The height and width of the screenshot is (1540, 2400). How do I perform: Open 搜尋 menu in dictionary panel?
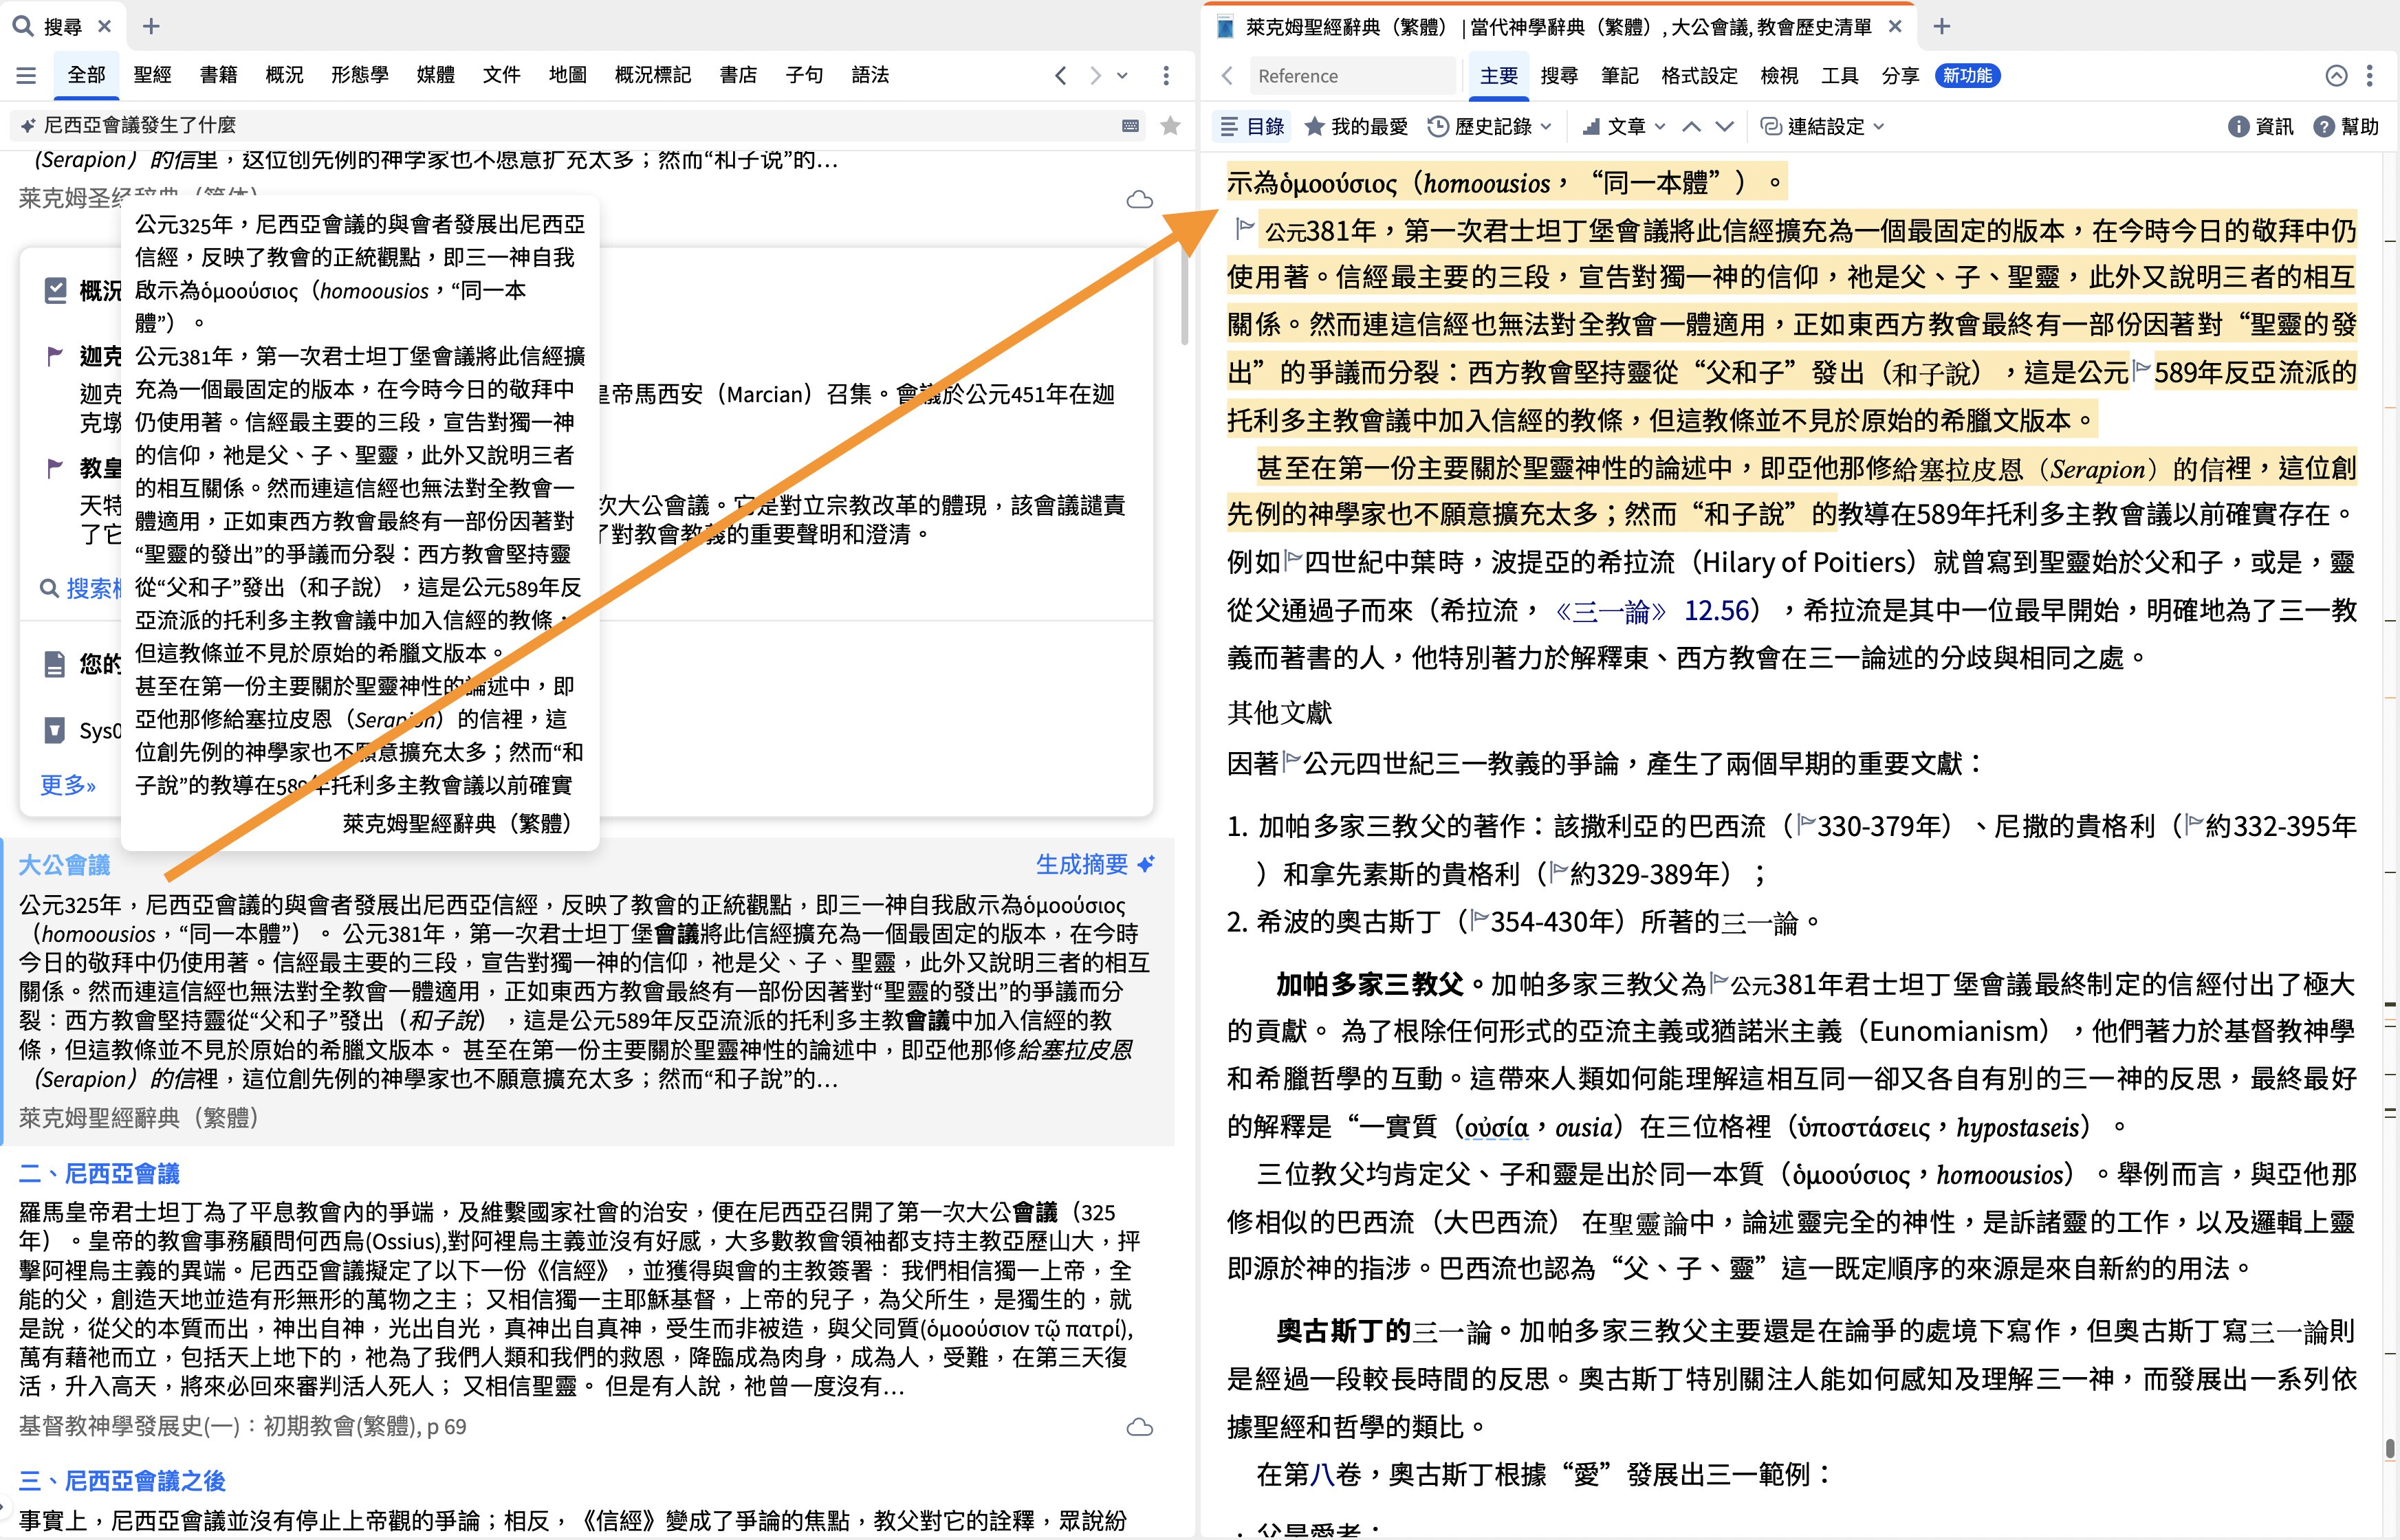click(1559, 76)
